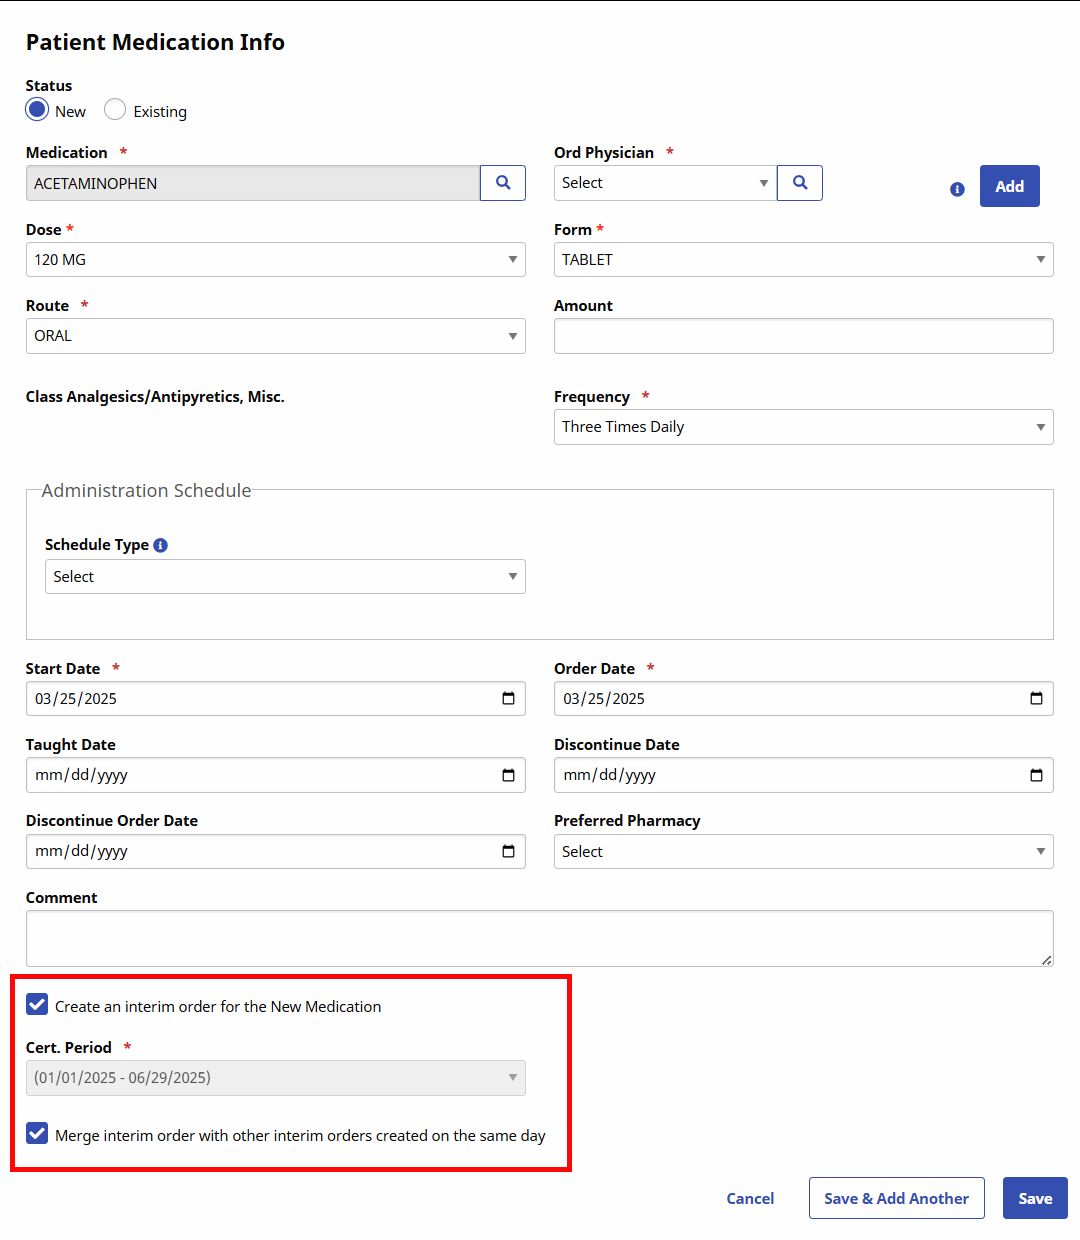The image size is (1080, 1240).
Task: Select the Existing status radio button
Action: [115, 110]
